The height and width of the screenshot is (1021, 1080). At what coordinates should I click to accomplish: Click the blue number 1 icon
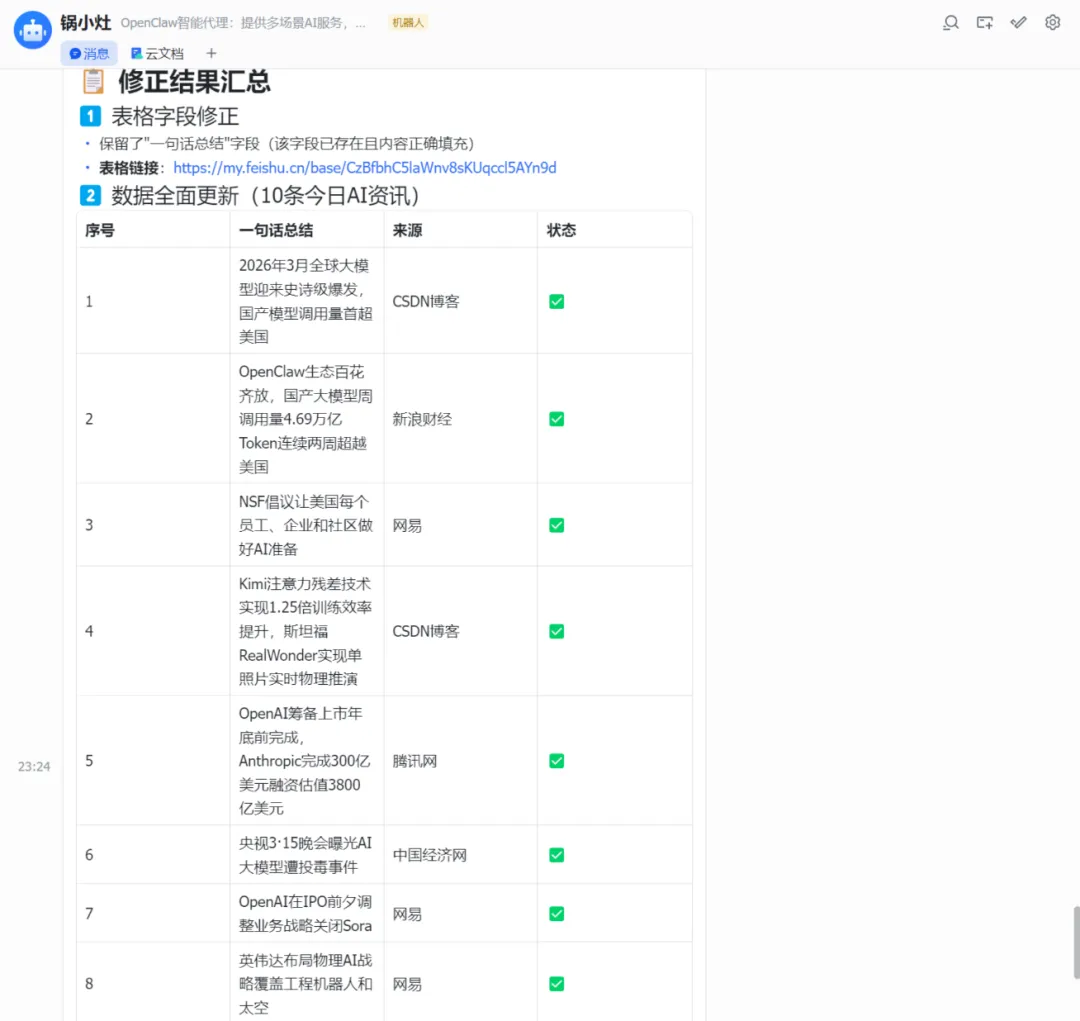click(90, 116)
